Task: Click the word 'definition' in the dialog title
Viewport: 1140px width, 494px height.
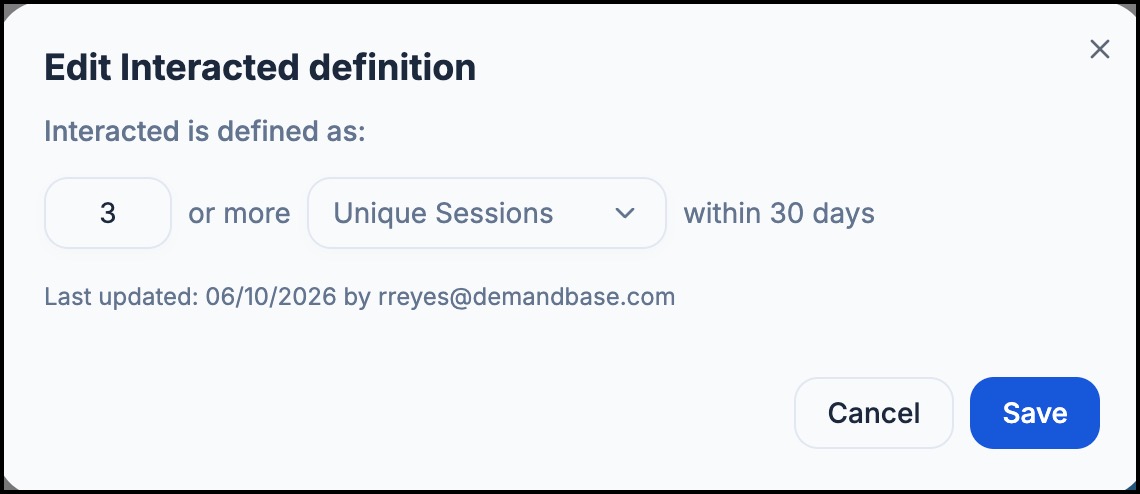Action: coord(393,68)
